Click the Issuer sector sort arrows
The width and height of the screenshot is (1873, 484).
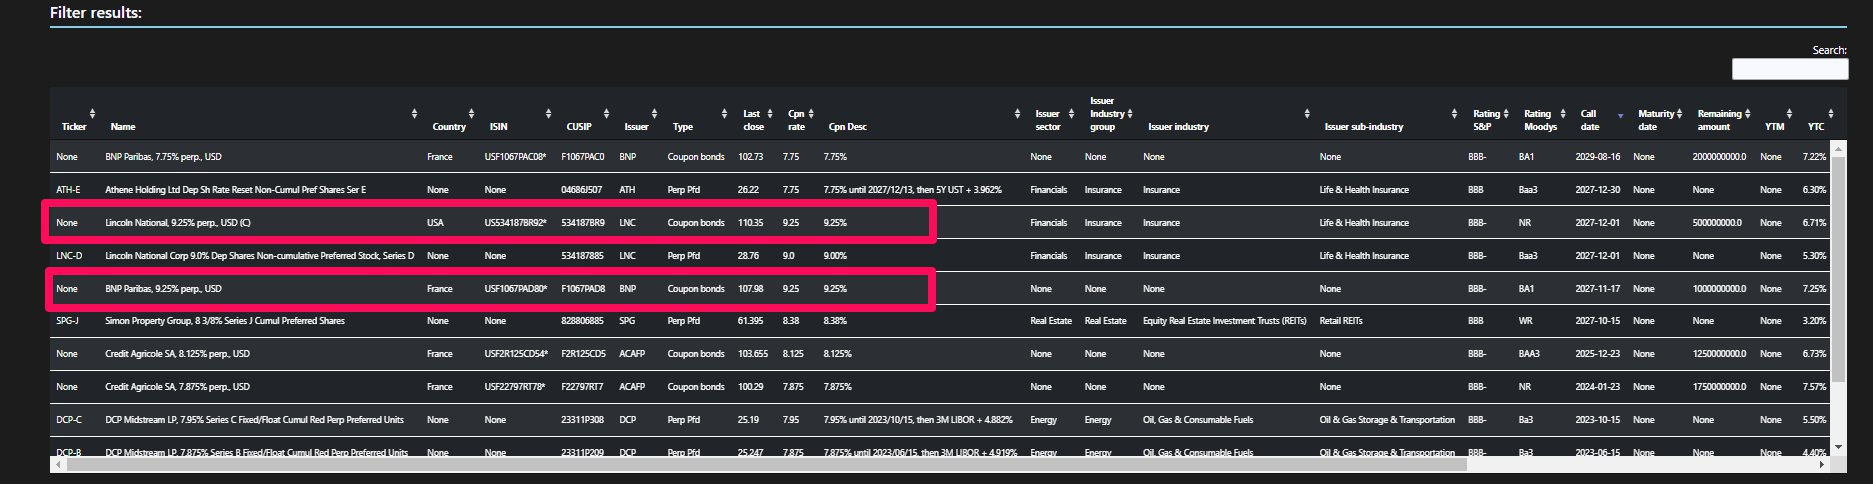click(x=1071, y=113)
